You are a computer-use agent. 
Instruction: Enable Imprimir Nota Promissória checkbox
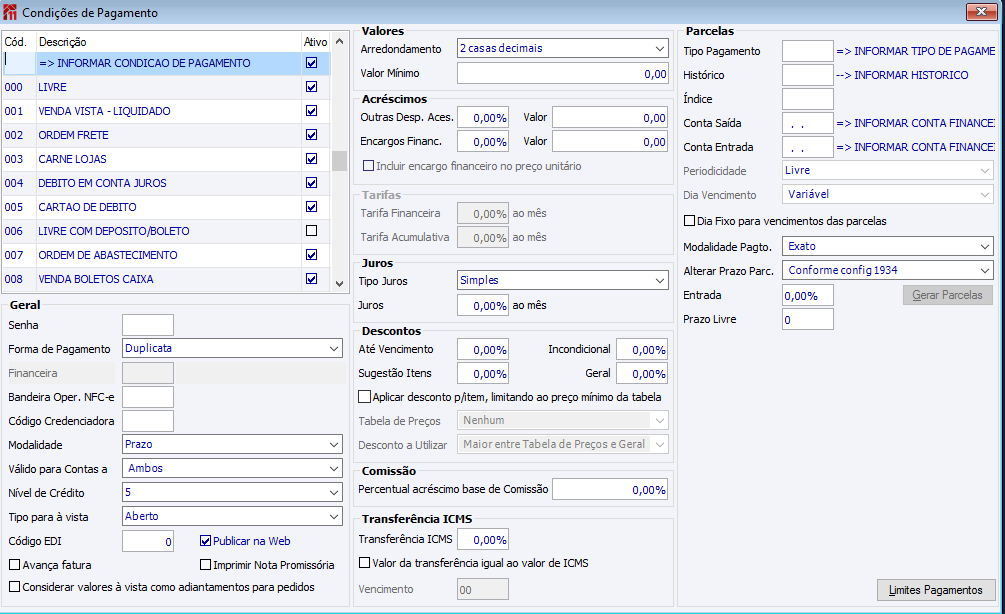206,565
